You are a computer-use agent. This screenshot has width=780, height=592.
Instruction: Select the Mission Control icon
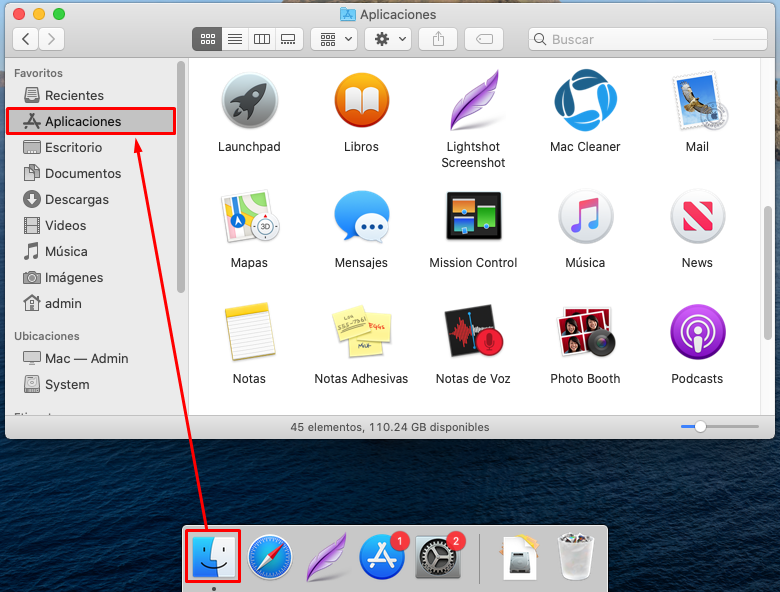tap(474, 216)
